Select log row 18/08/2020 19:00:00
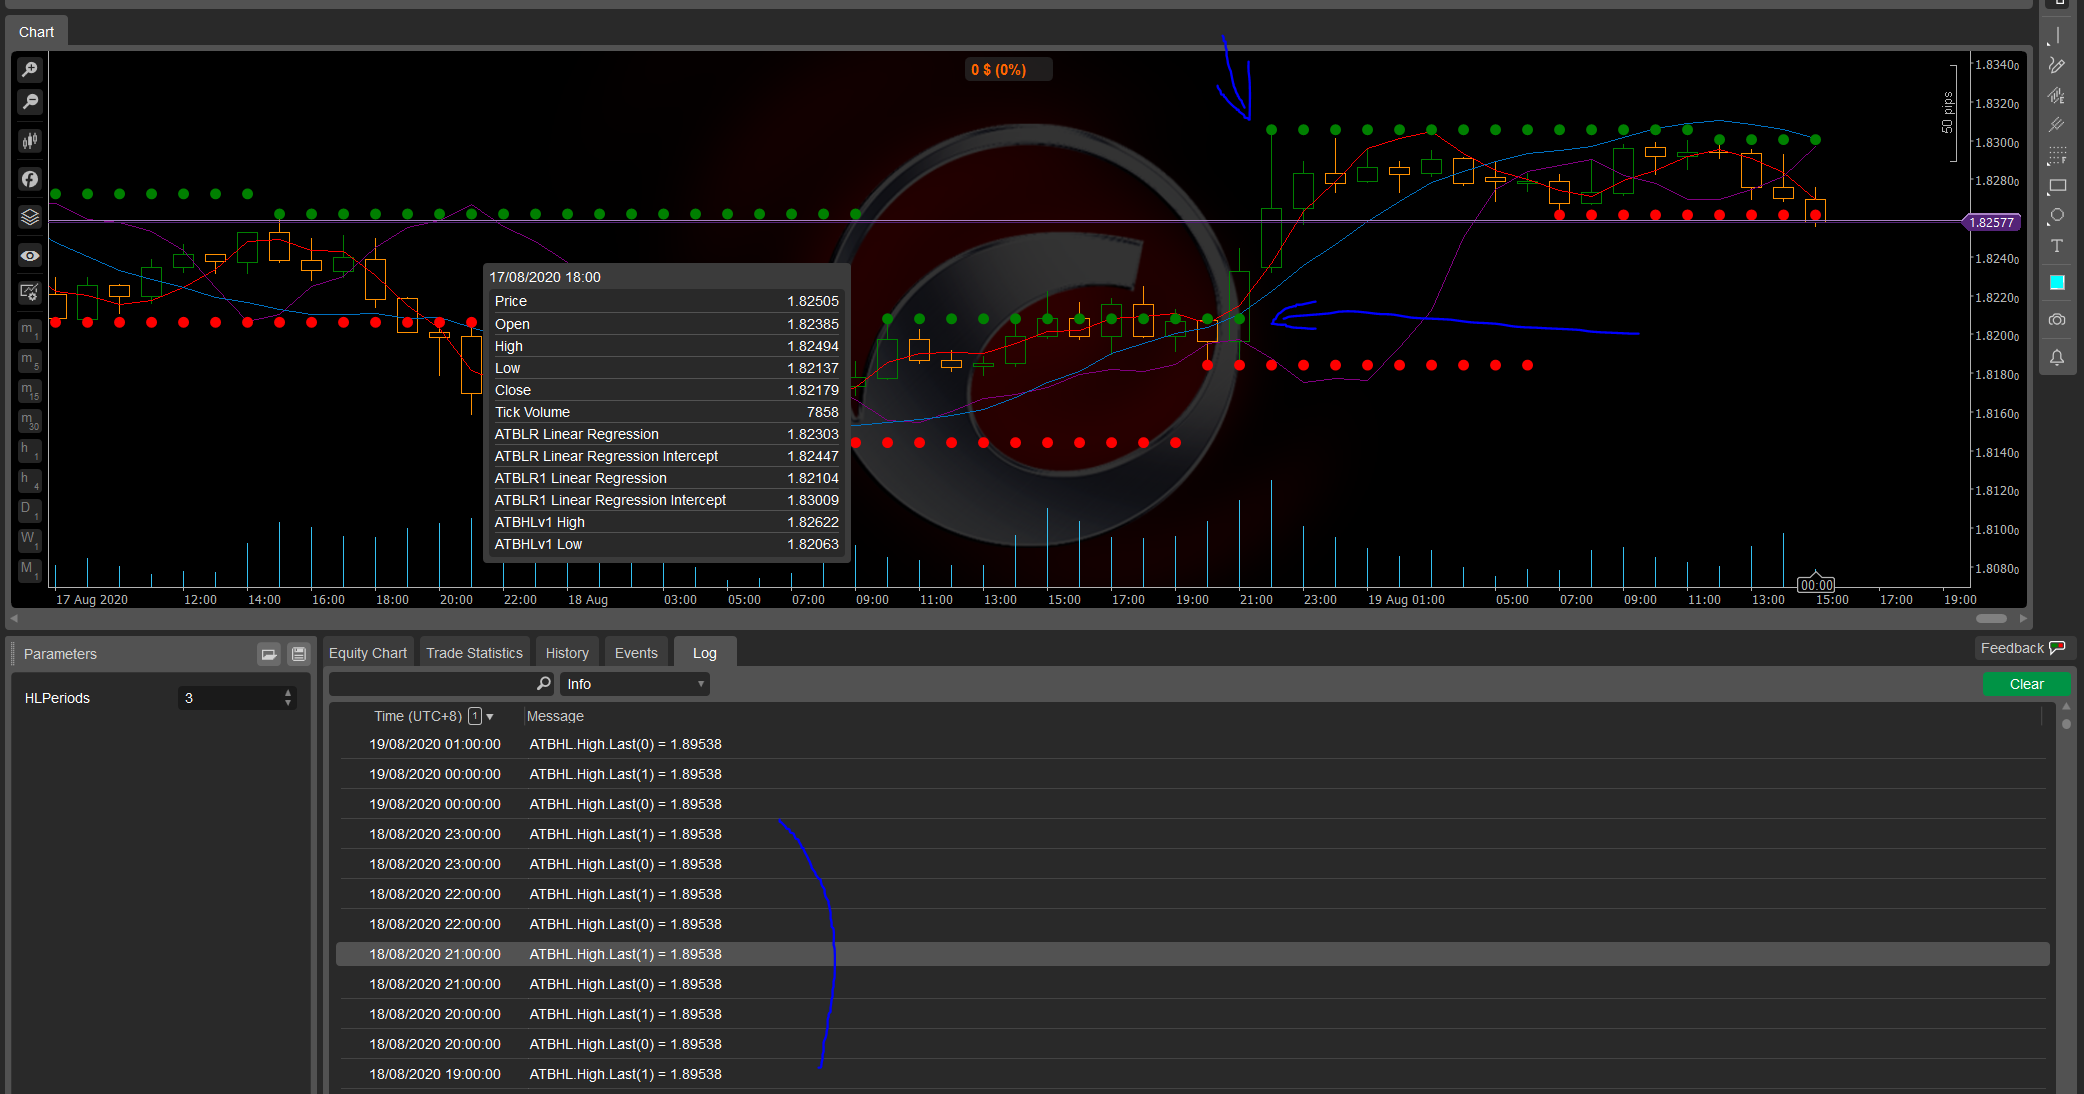The width and height of the screenshot is (2084, 1094). tap(1192, 1074)
